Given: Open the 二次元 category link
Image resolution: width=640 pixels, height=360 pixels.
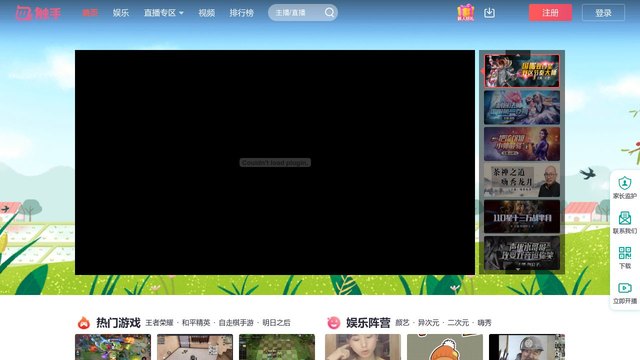Looking at the screenshot, I should click(458, 322).
